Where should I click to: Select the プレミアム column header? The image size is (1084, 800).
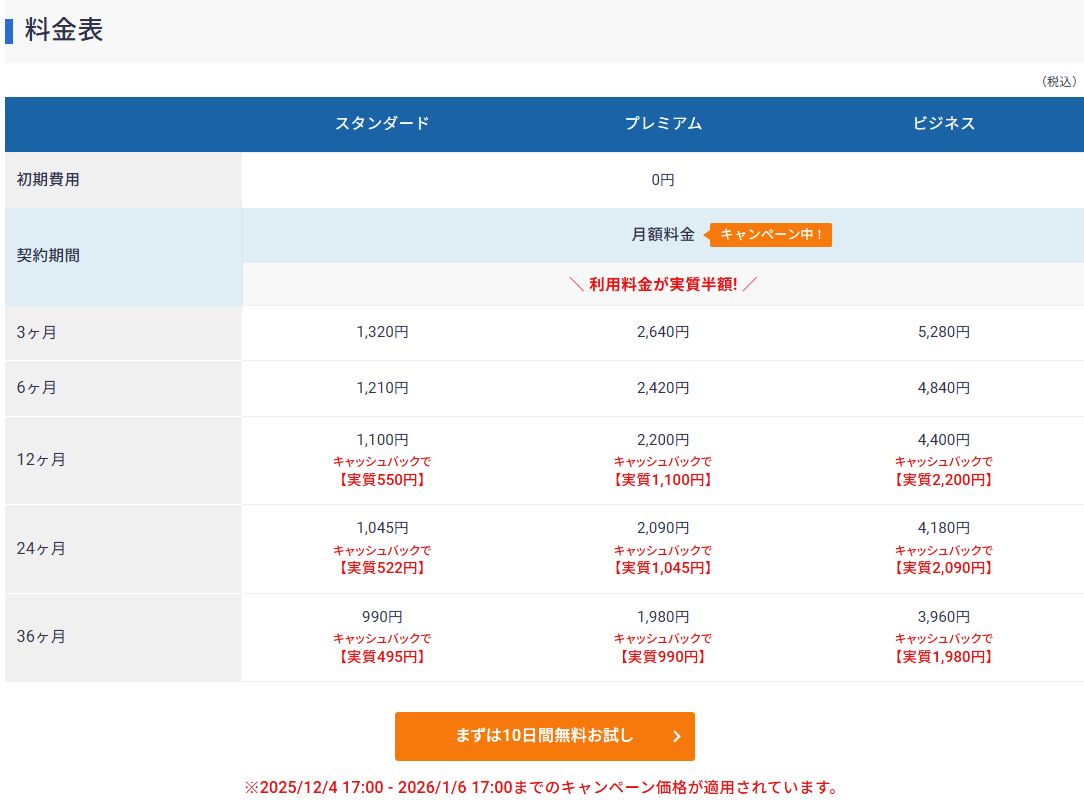663,124
